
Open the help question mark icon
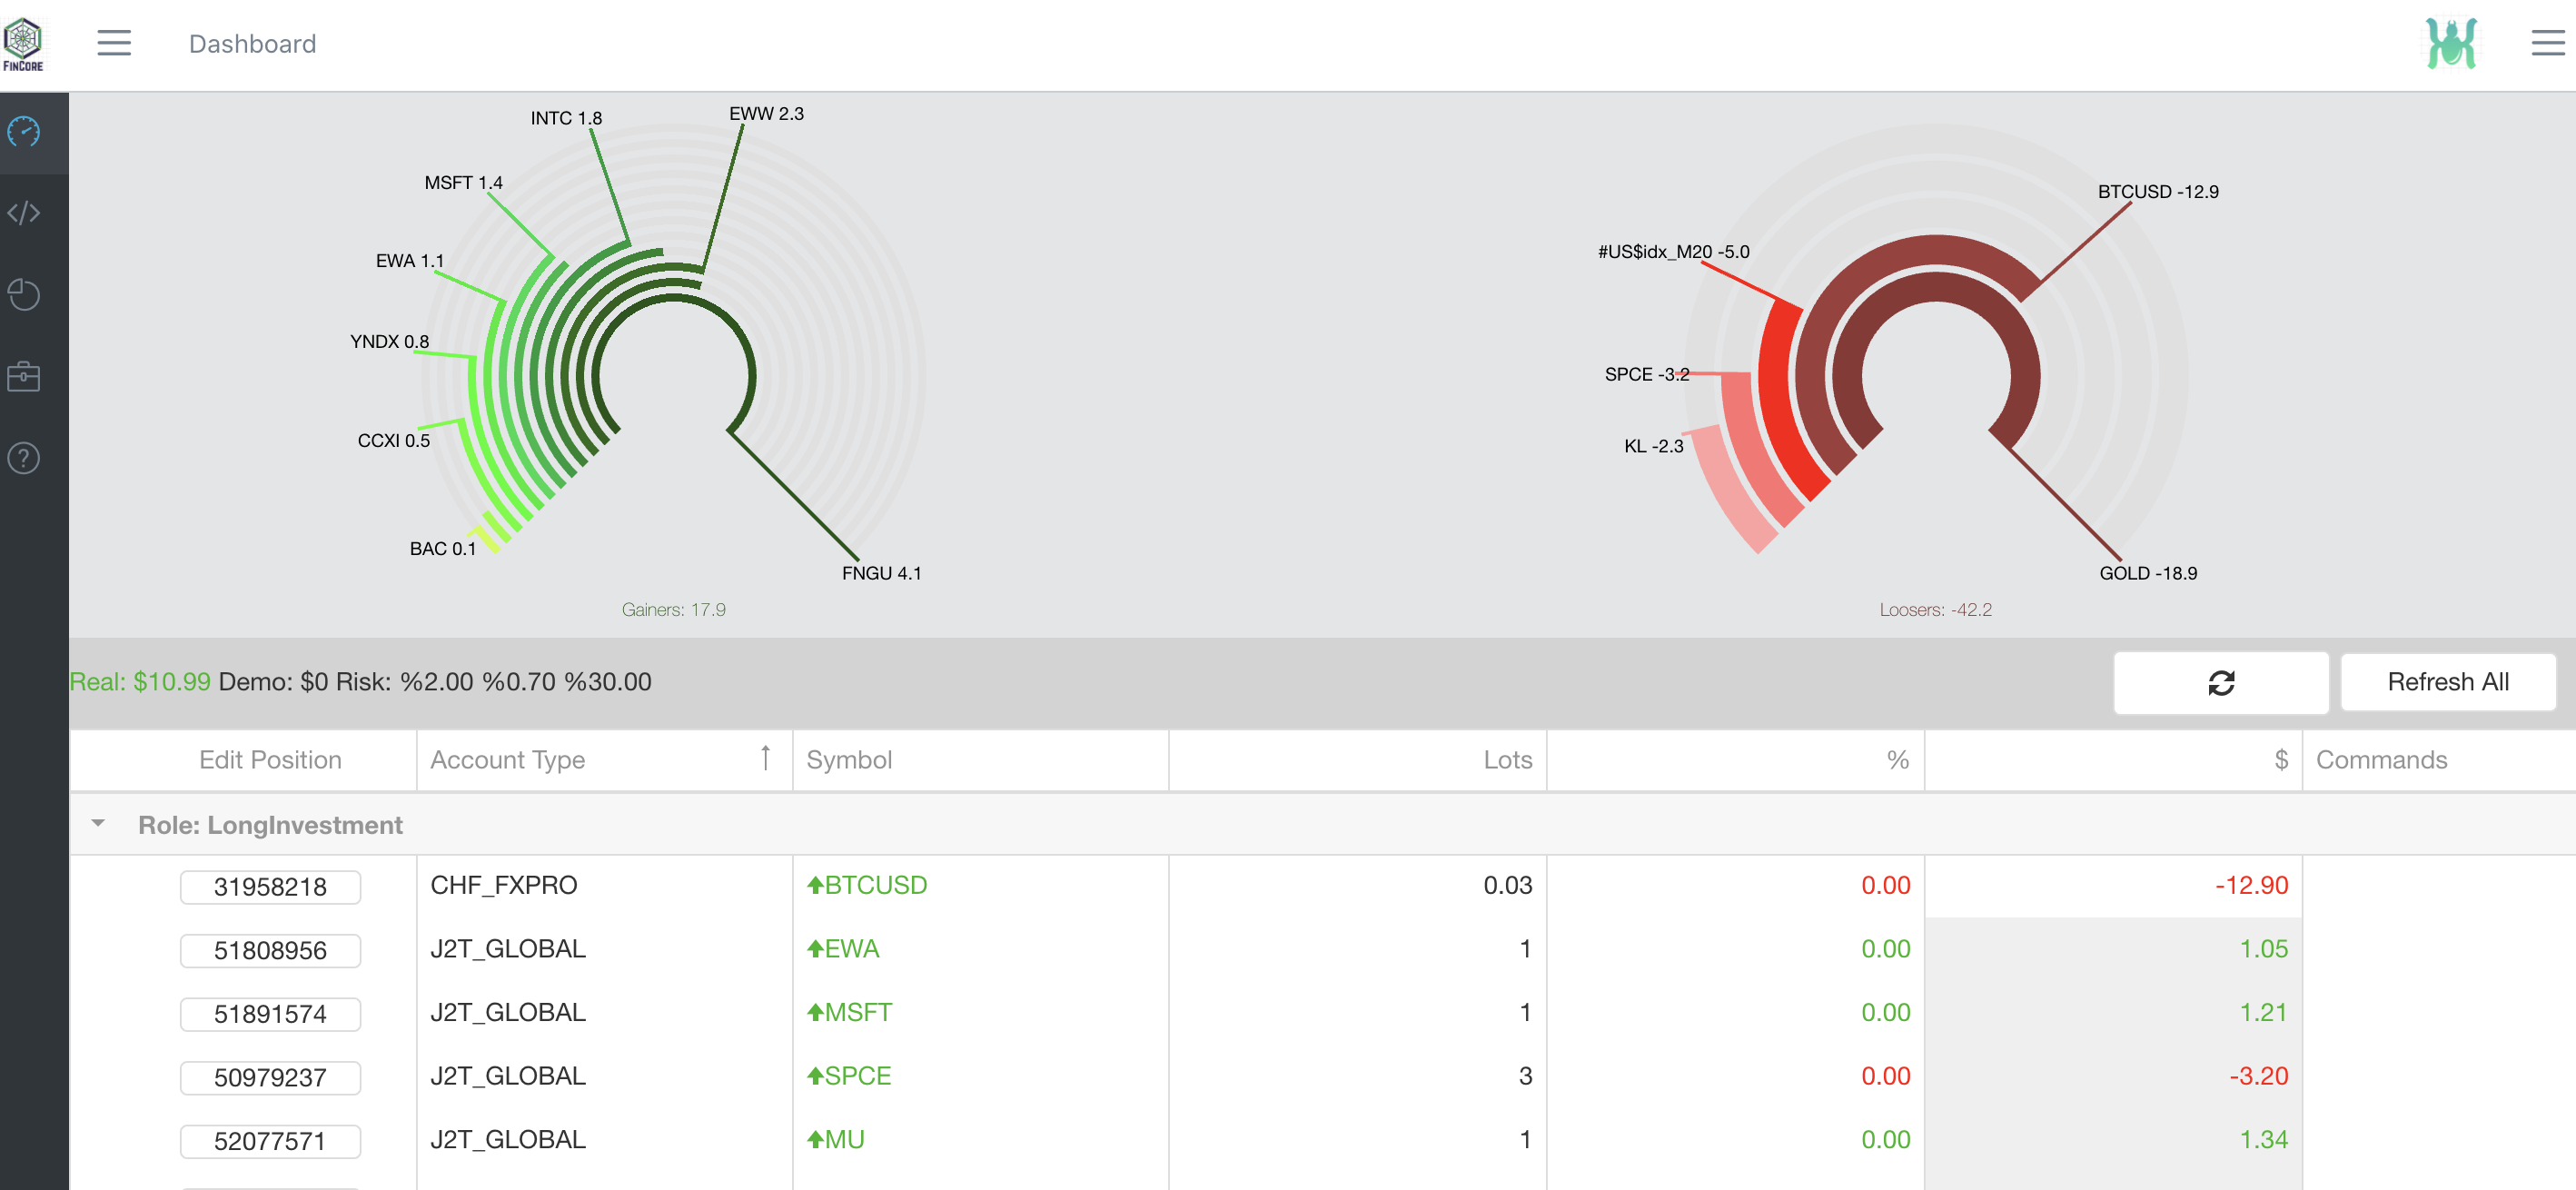[x=24, y=458]
